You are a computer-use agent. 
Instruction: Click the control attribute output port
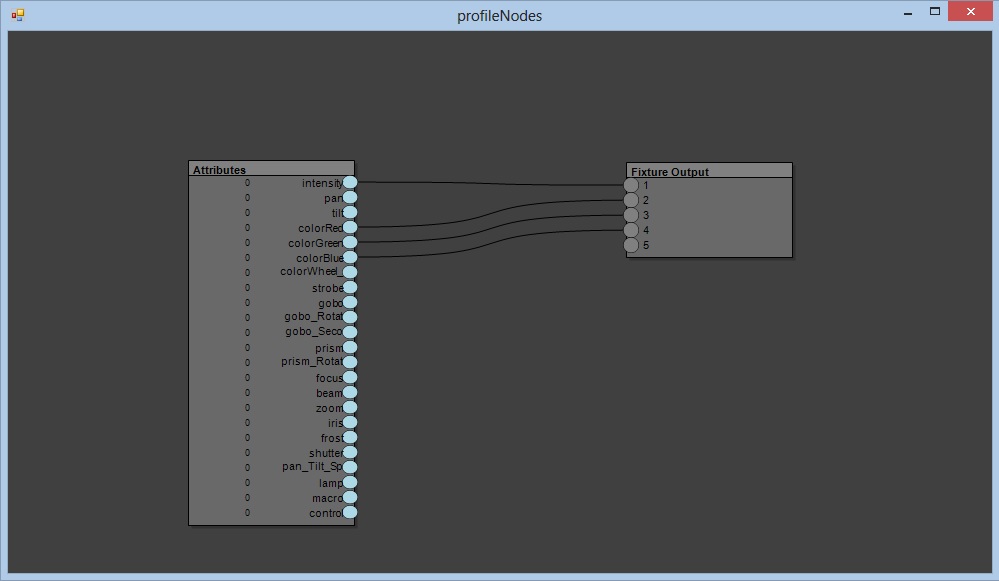[350, 513]
